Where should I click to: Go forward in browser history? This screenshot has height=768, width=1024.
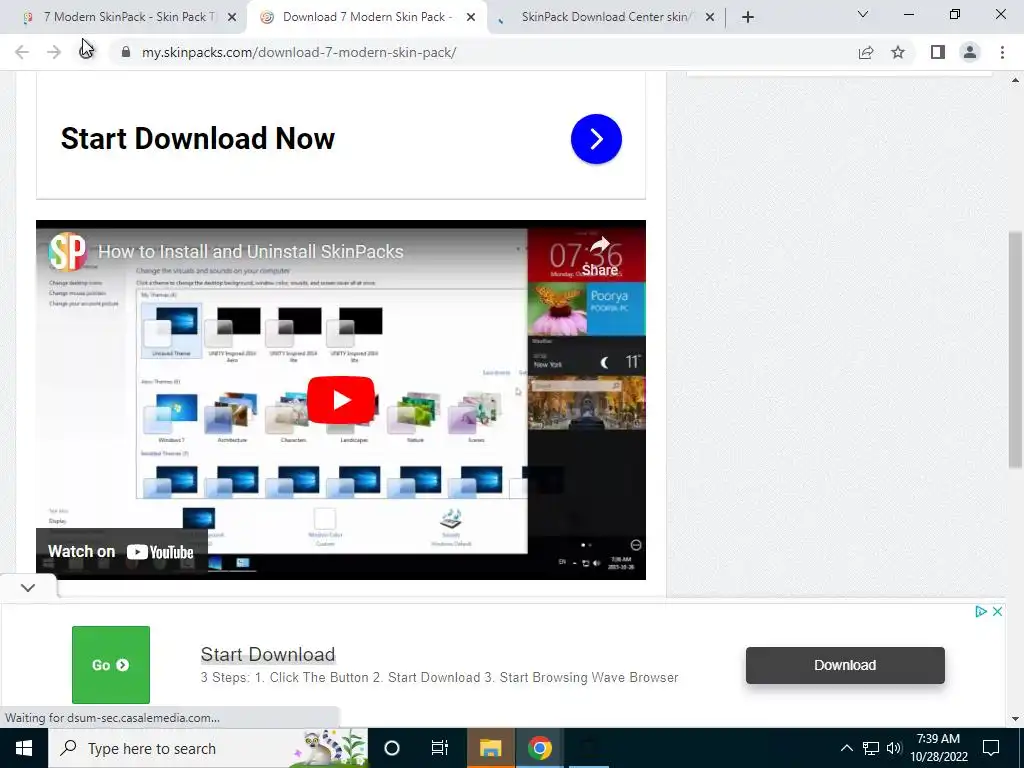pos(54,52)
